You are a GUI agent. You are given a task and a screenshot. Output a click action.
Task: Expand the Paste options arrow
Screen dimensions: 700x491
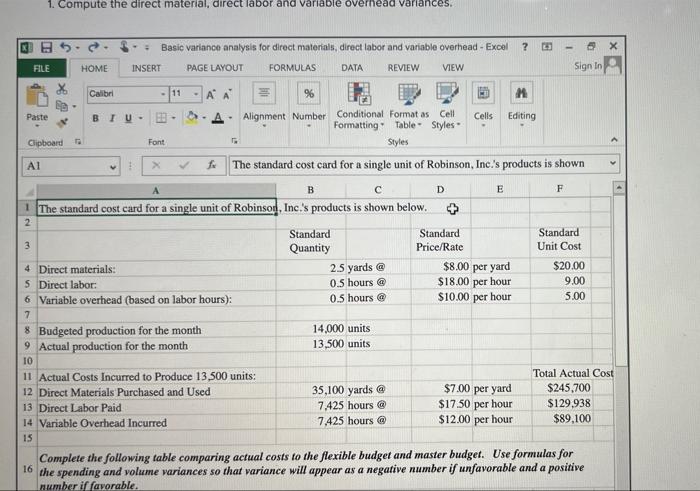37,126
